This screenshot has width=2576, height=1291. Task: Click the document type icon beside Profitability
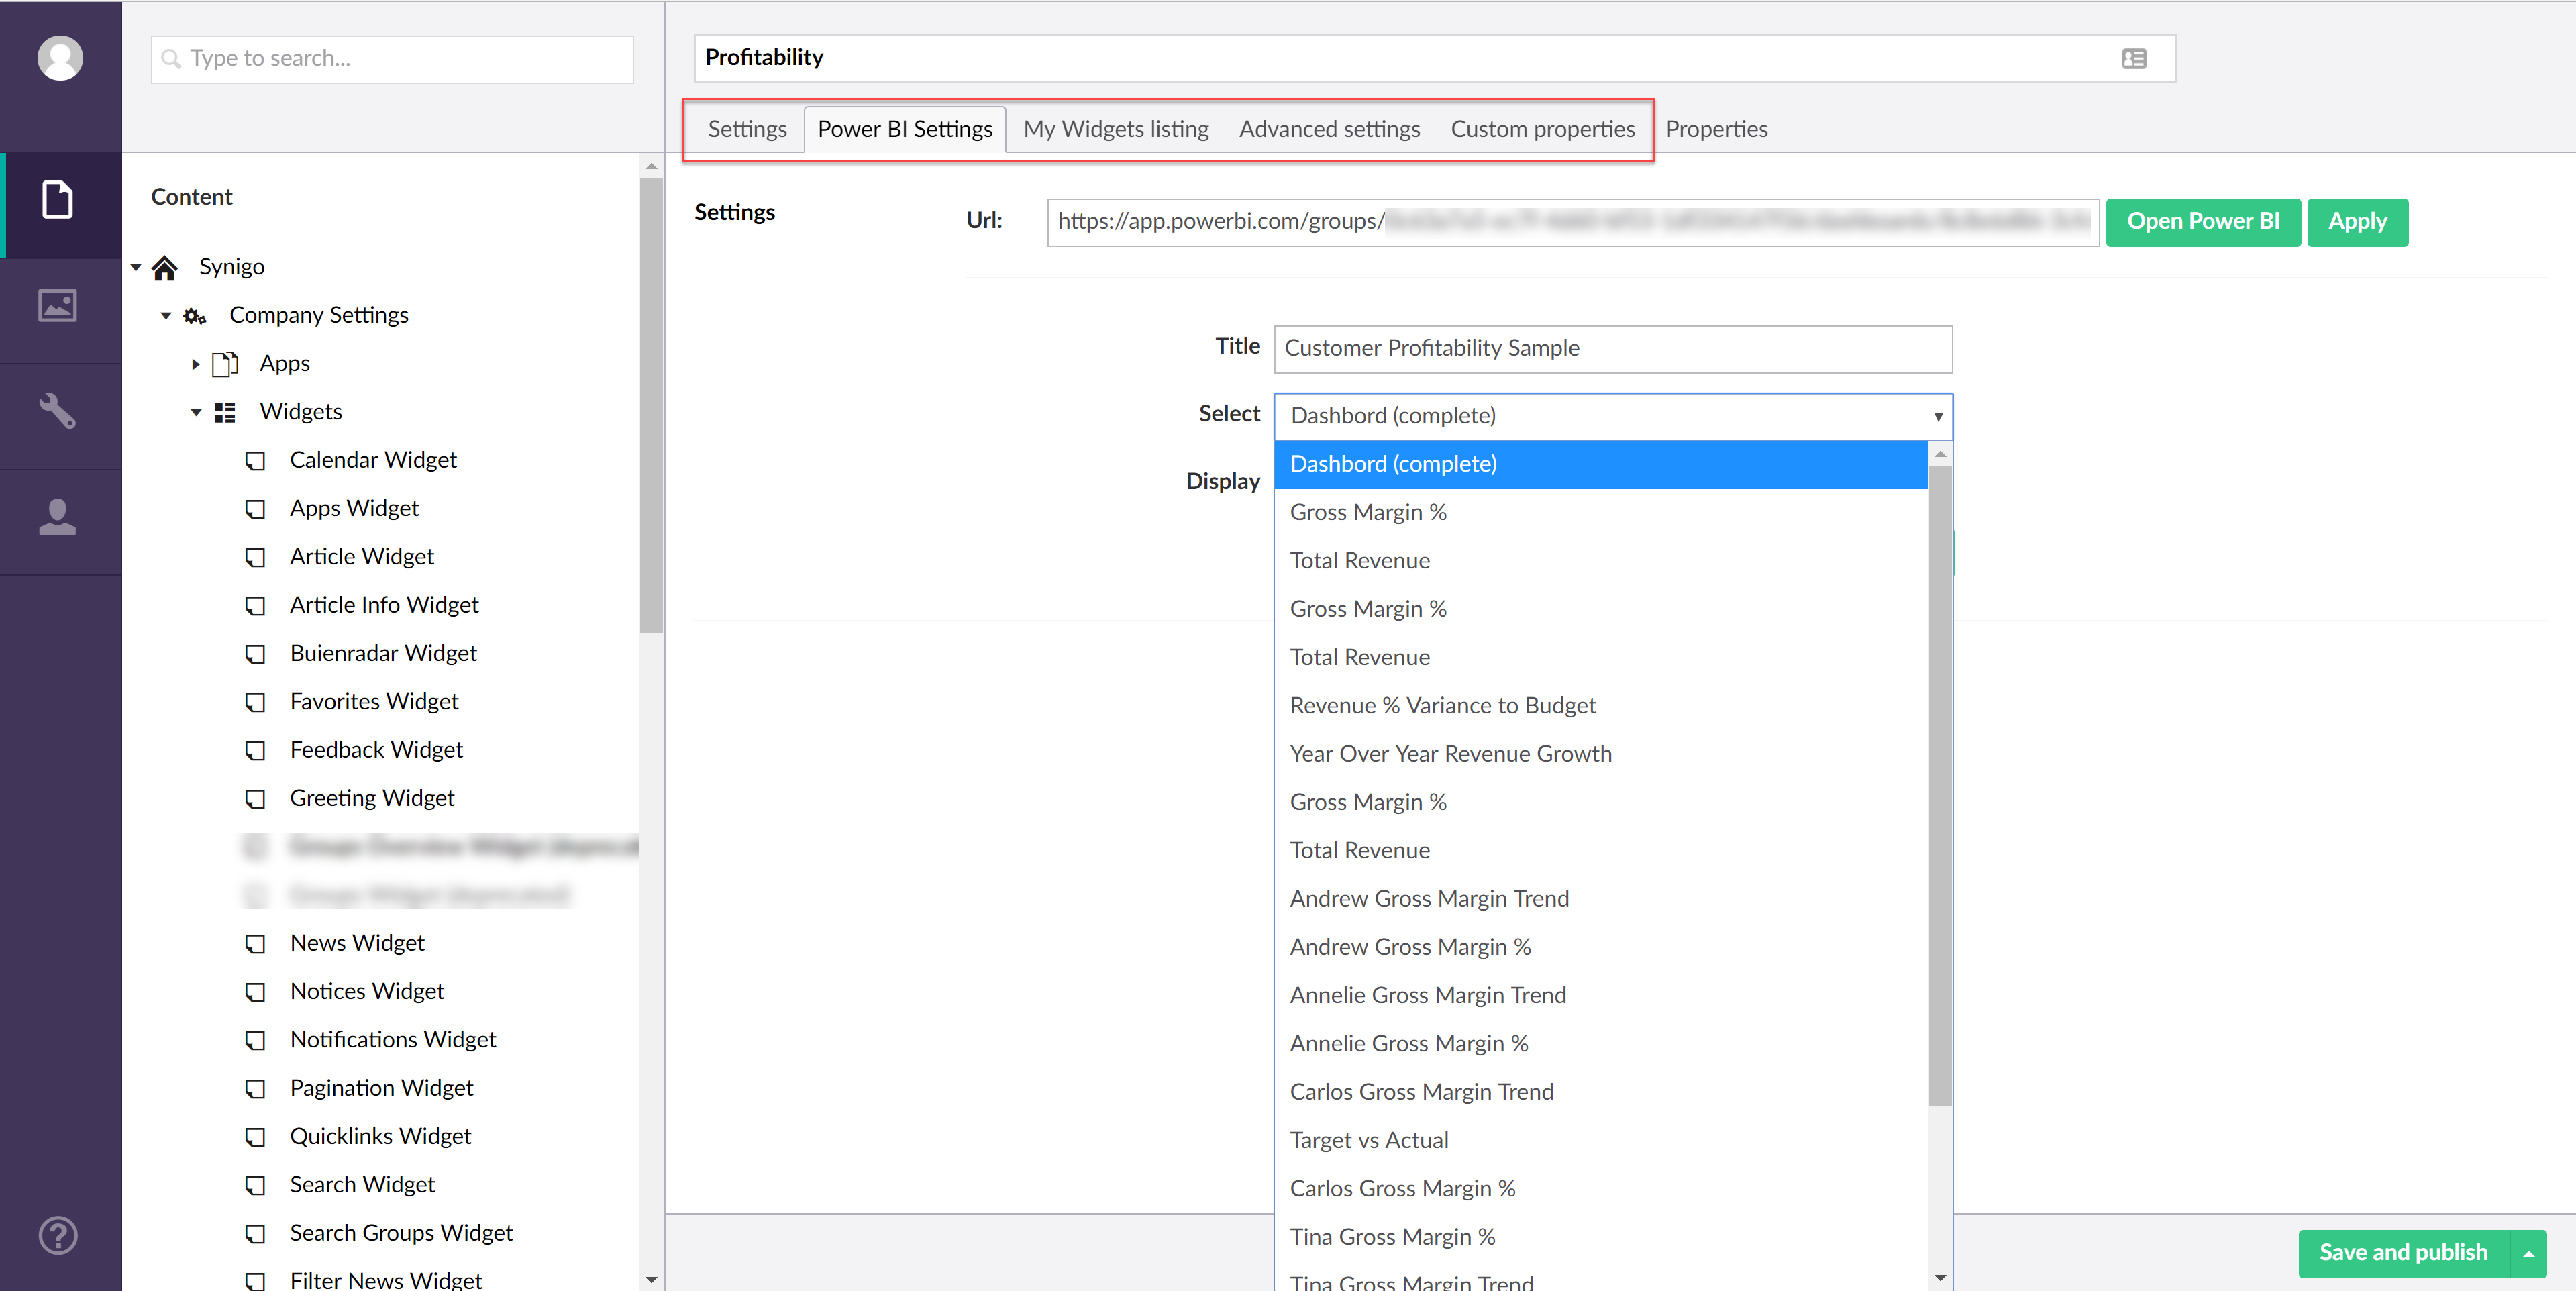coord(2134,59)
